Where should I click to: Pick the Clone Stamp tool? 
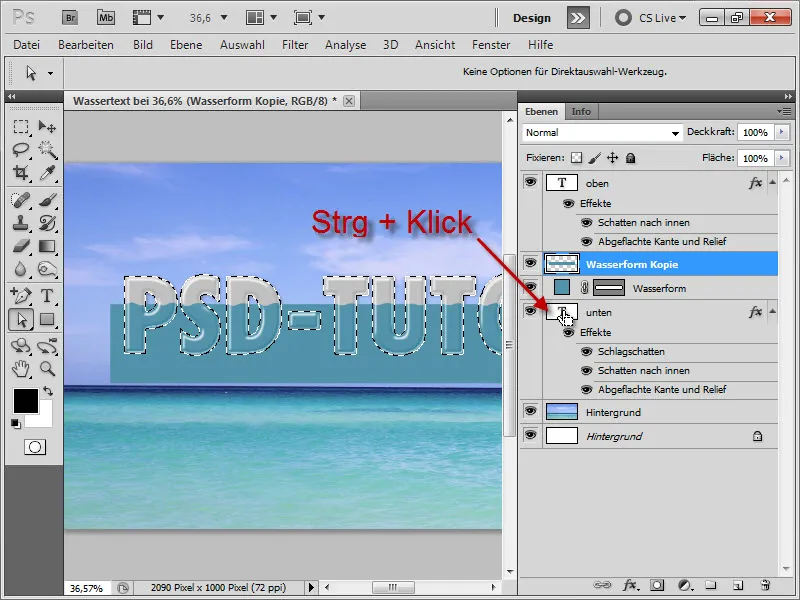21,223
